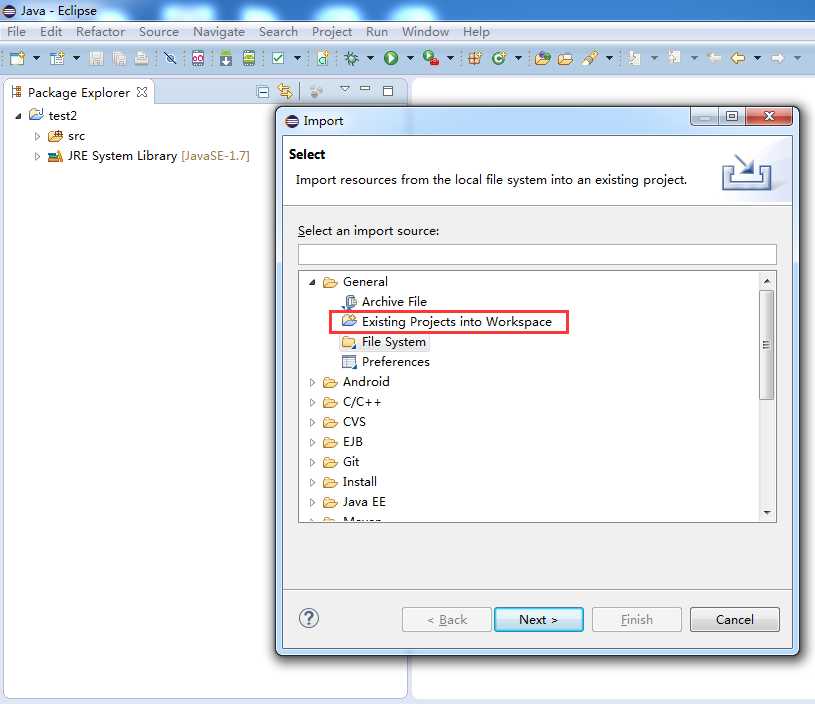Click the import source filter field

pyautogui.click(x=537, y=255)
